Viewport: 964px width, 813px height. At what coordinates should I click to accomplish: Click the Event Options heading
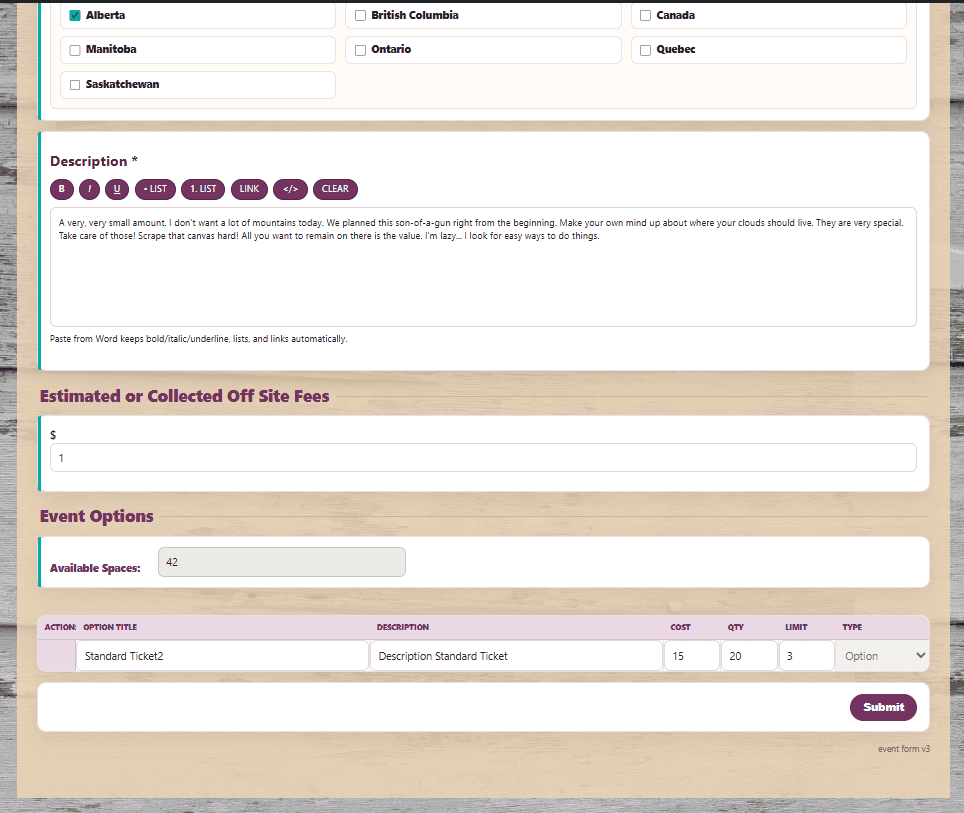(x=97, y=516)
